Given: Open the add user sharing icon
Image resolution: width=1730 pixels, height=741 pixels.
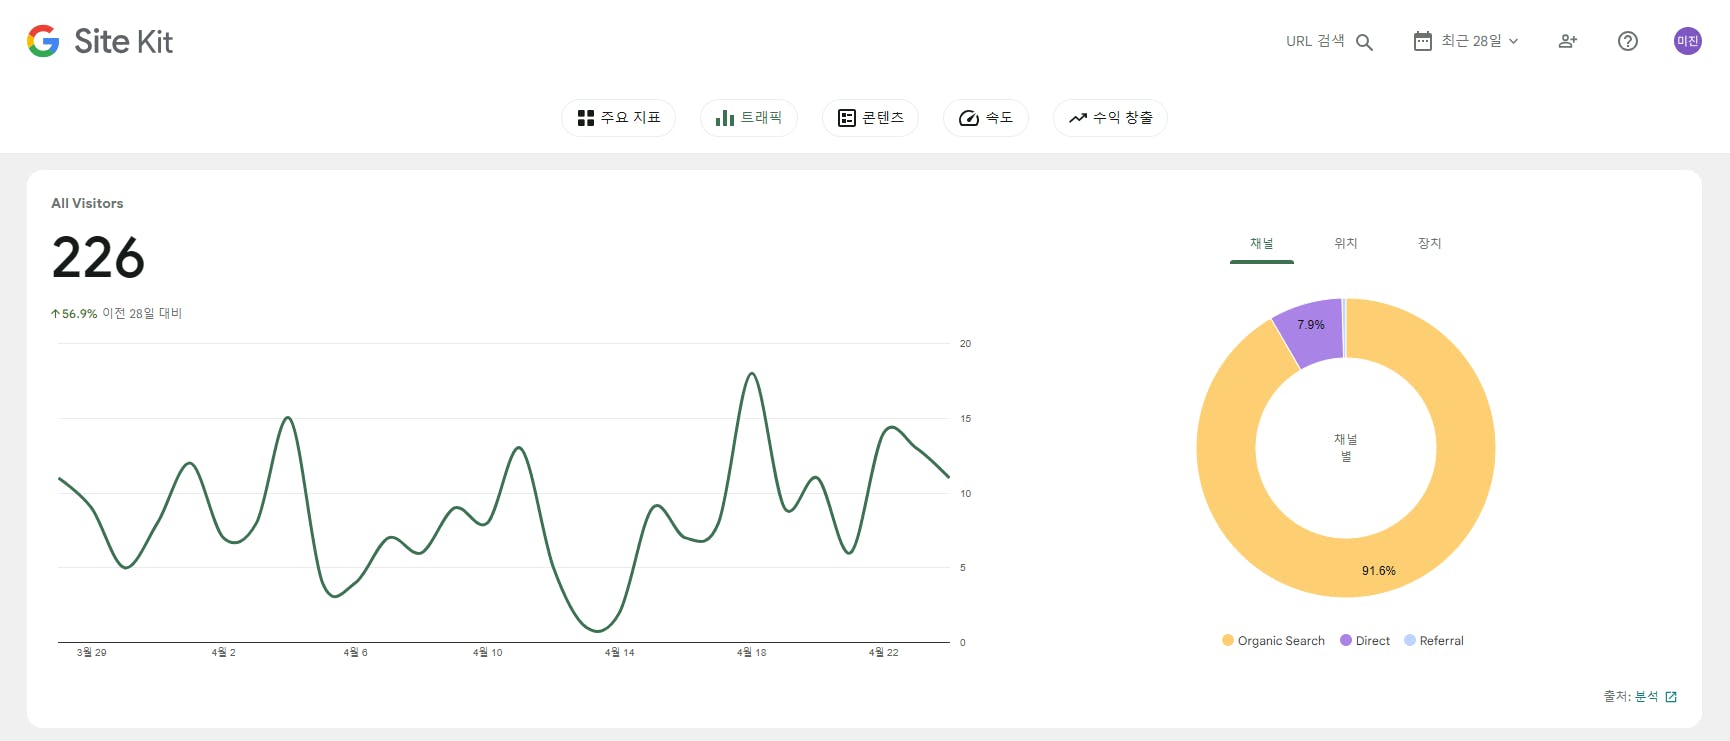Looking at the screenshot, I should (x=1568, y=41).
